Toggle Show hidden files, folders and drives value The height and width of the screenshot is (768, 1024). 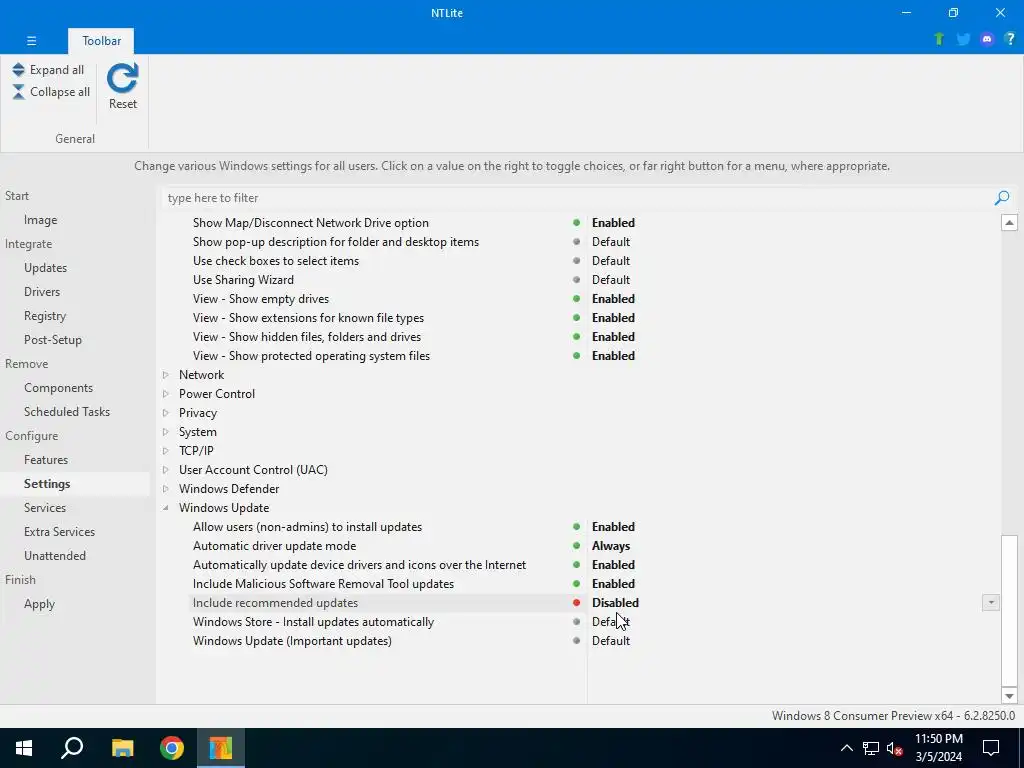[x=613, y=336]
